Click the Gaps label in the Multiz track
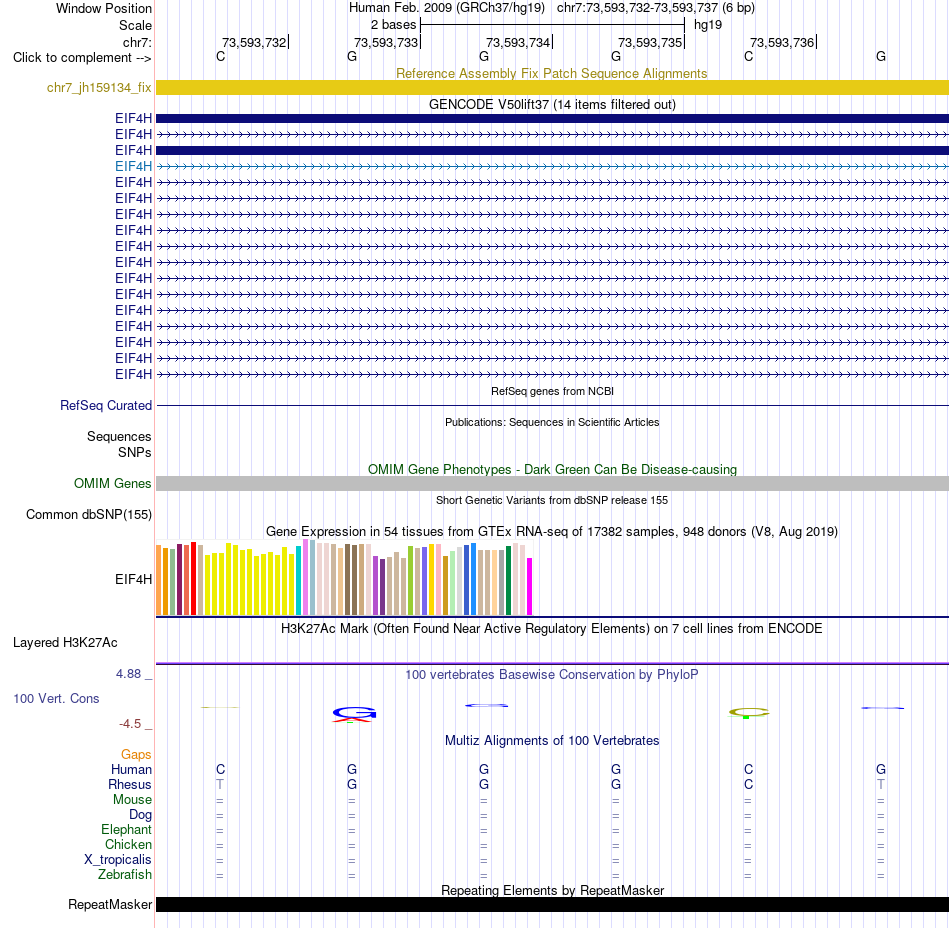950x928 pixels. (136, 755)
